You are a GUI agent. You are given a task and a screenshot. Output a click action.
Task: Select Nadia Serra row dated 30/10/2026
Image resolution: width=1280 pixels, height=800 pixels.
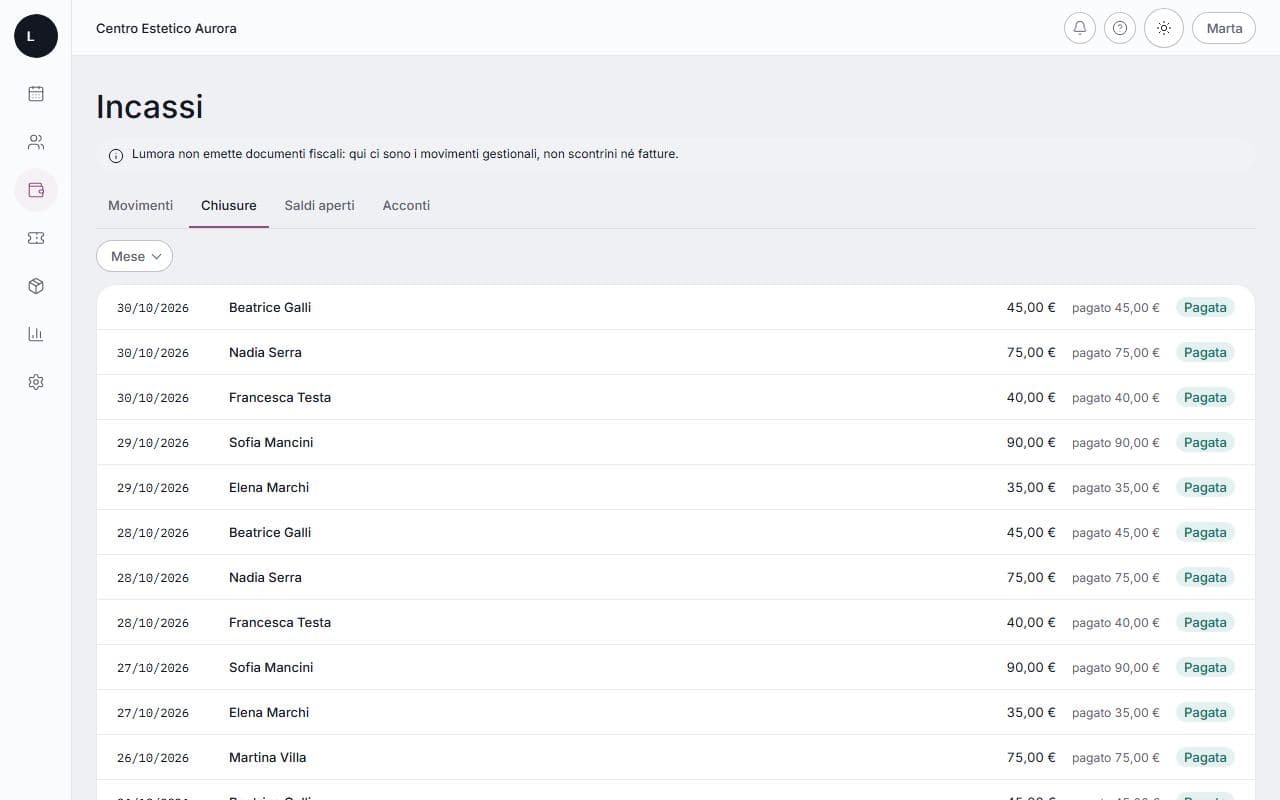coord(676,352)
